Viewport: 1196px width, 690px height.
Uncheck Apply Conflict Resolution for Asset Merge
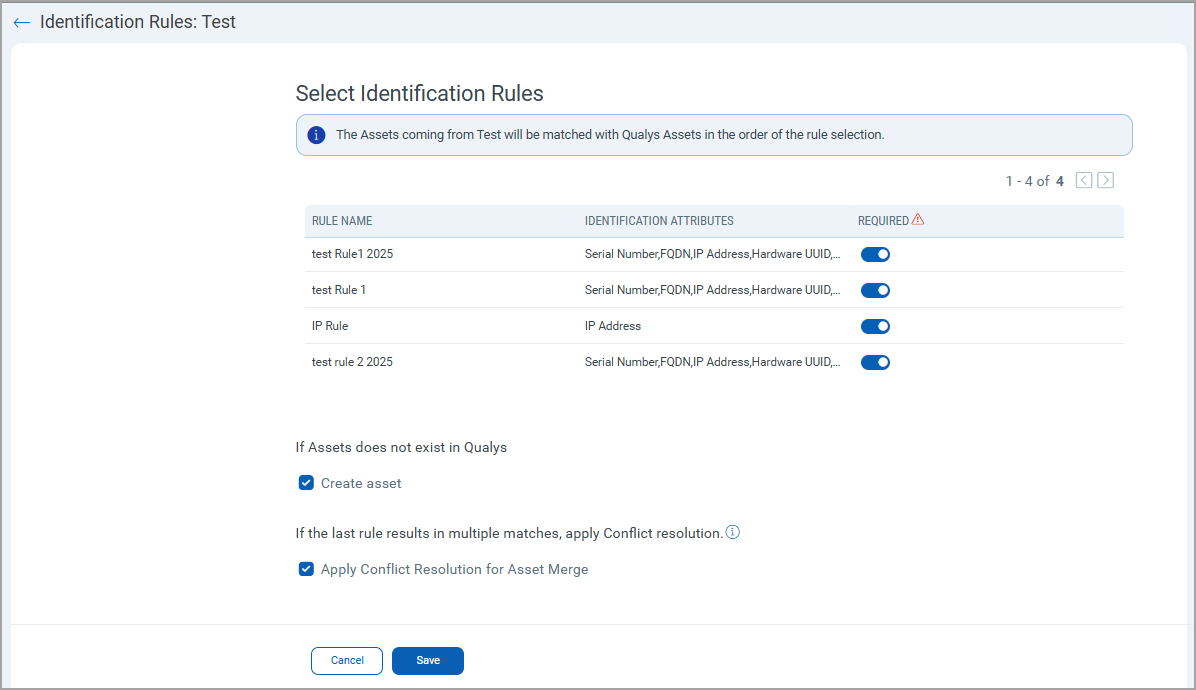306,569
